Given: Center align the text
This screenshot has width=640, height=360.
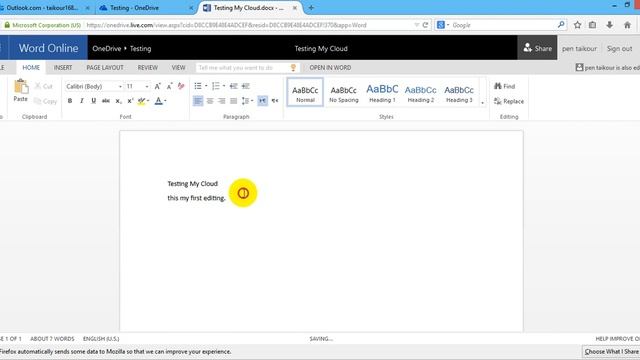Looking at the screenshot, I should click(210, 101).
